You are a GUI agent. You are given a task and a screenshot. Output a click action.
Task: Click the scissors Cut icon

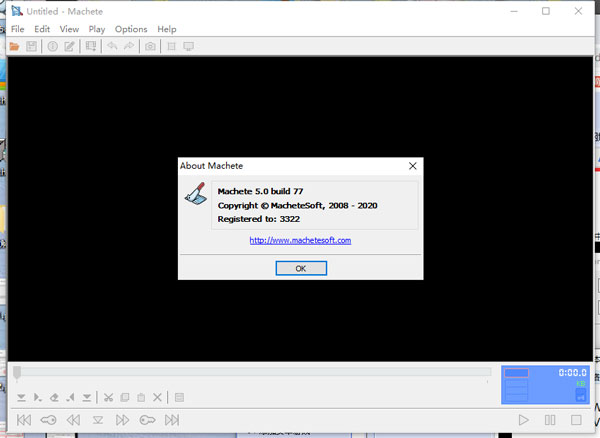(108, 398)
